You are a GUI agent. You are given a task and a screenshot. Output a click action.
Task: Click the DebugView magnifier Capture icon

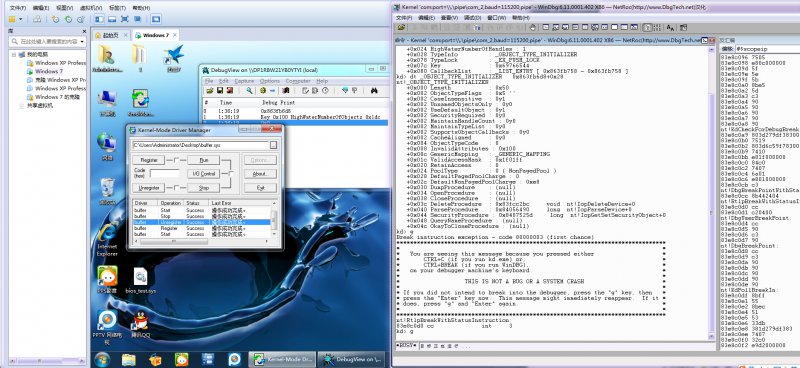coord(249,90)
